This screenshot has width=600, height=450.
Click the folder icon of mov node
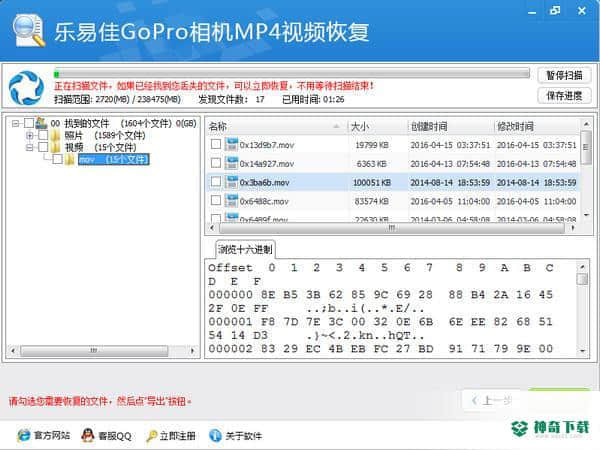tap(70, 159)
